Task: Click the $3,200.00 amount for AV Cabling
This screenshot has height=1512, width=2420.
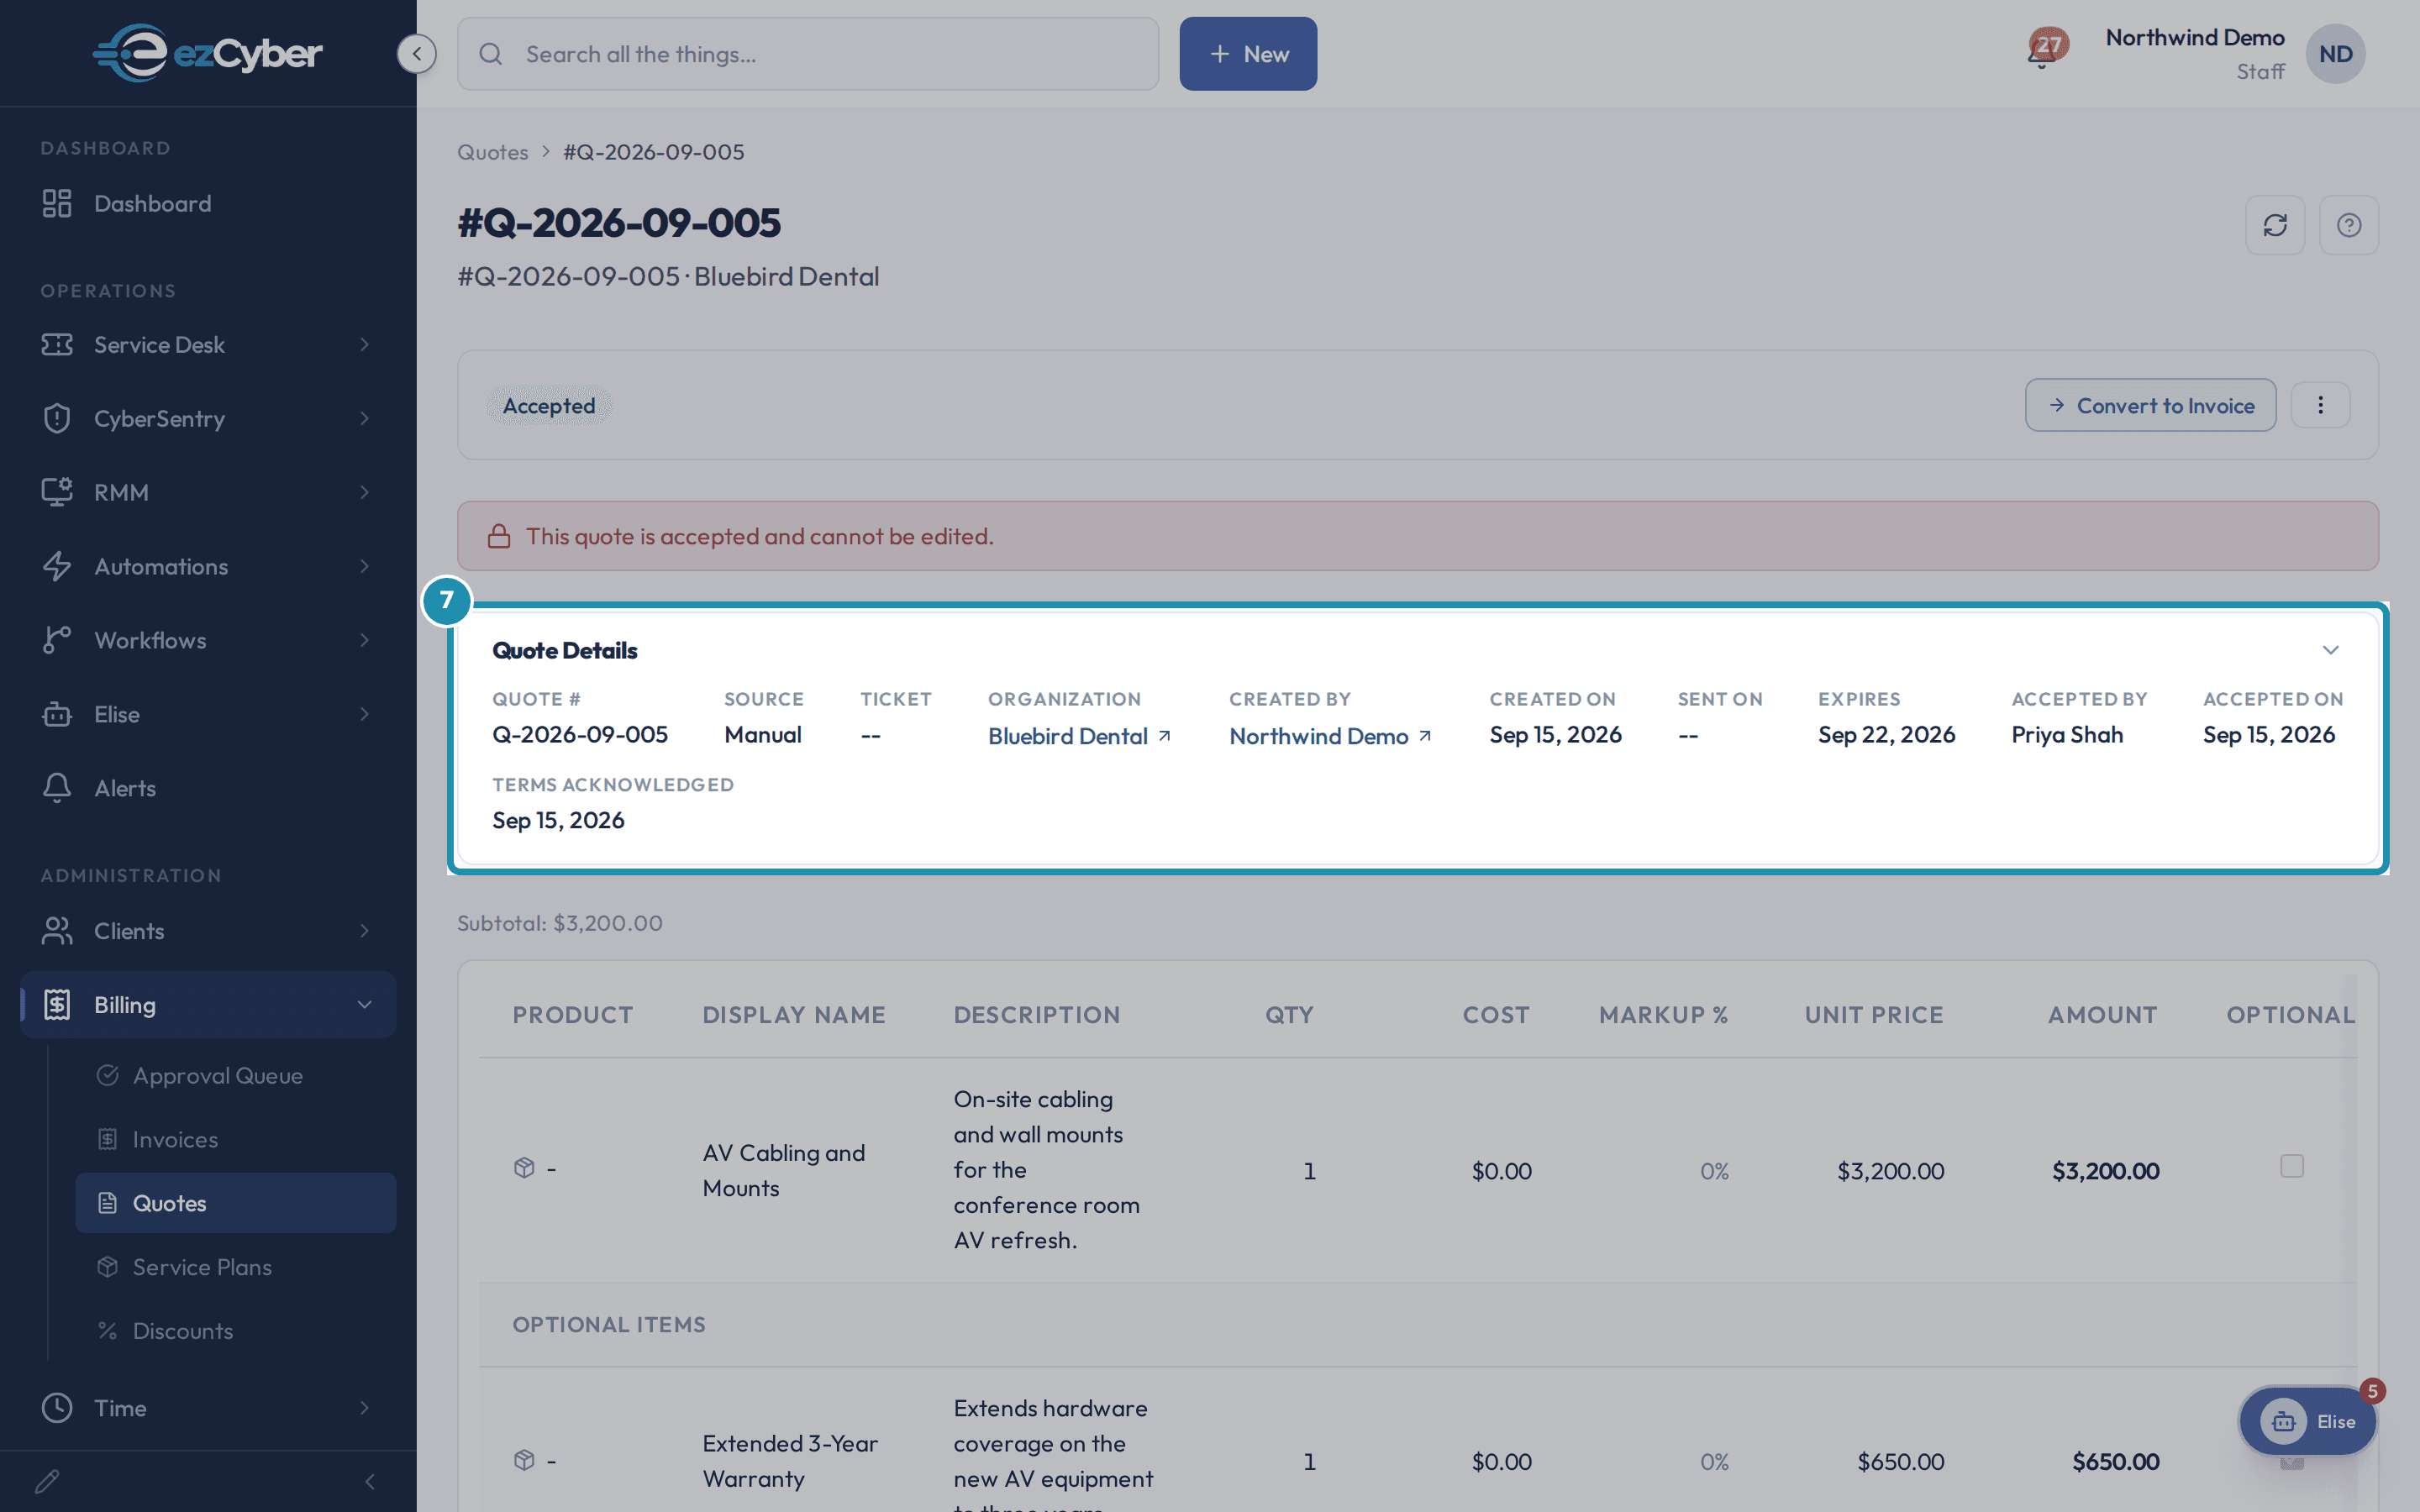Action: pyautogui.click(x=2105, y=1170)
